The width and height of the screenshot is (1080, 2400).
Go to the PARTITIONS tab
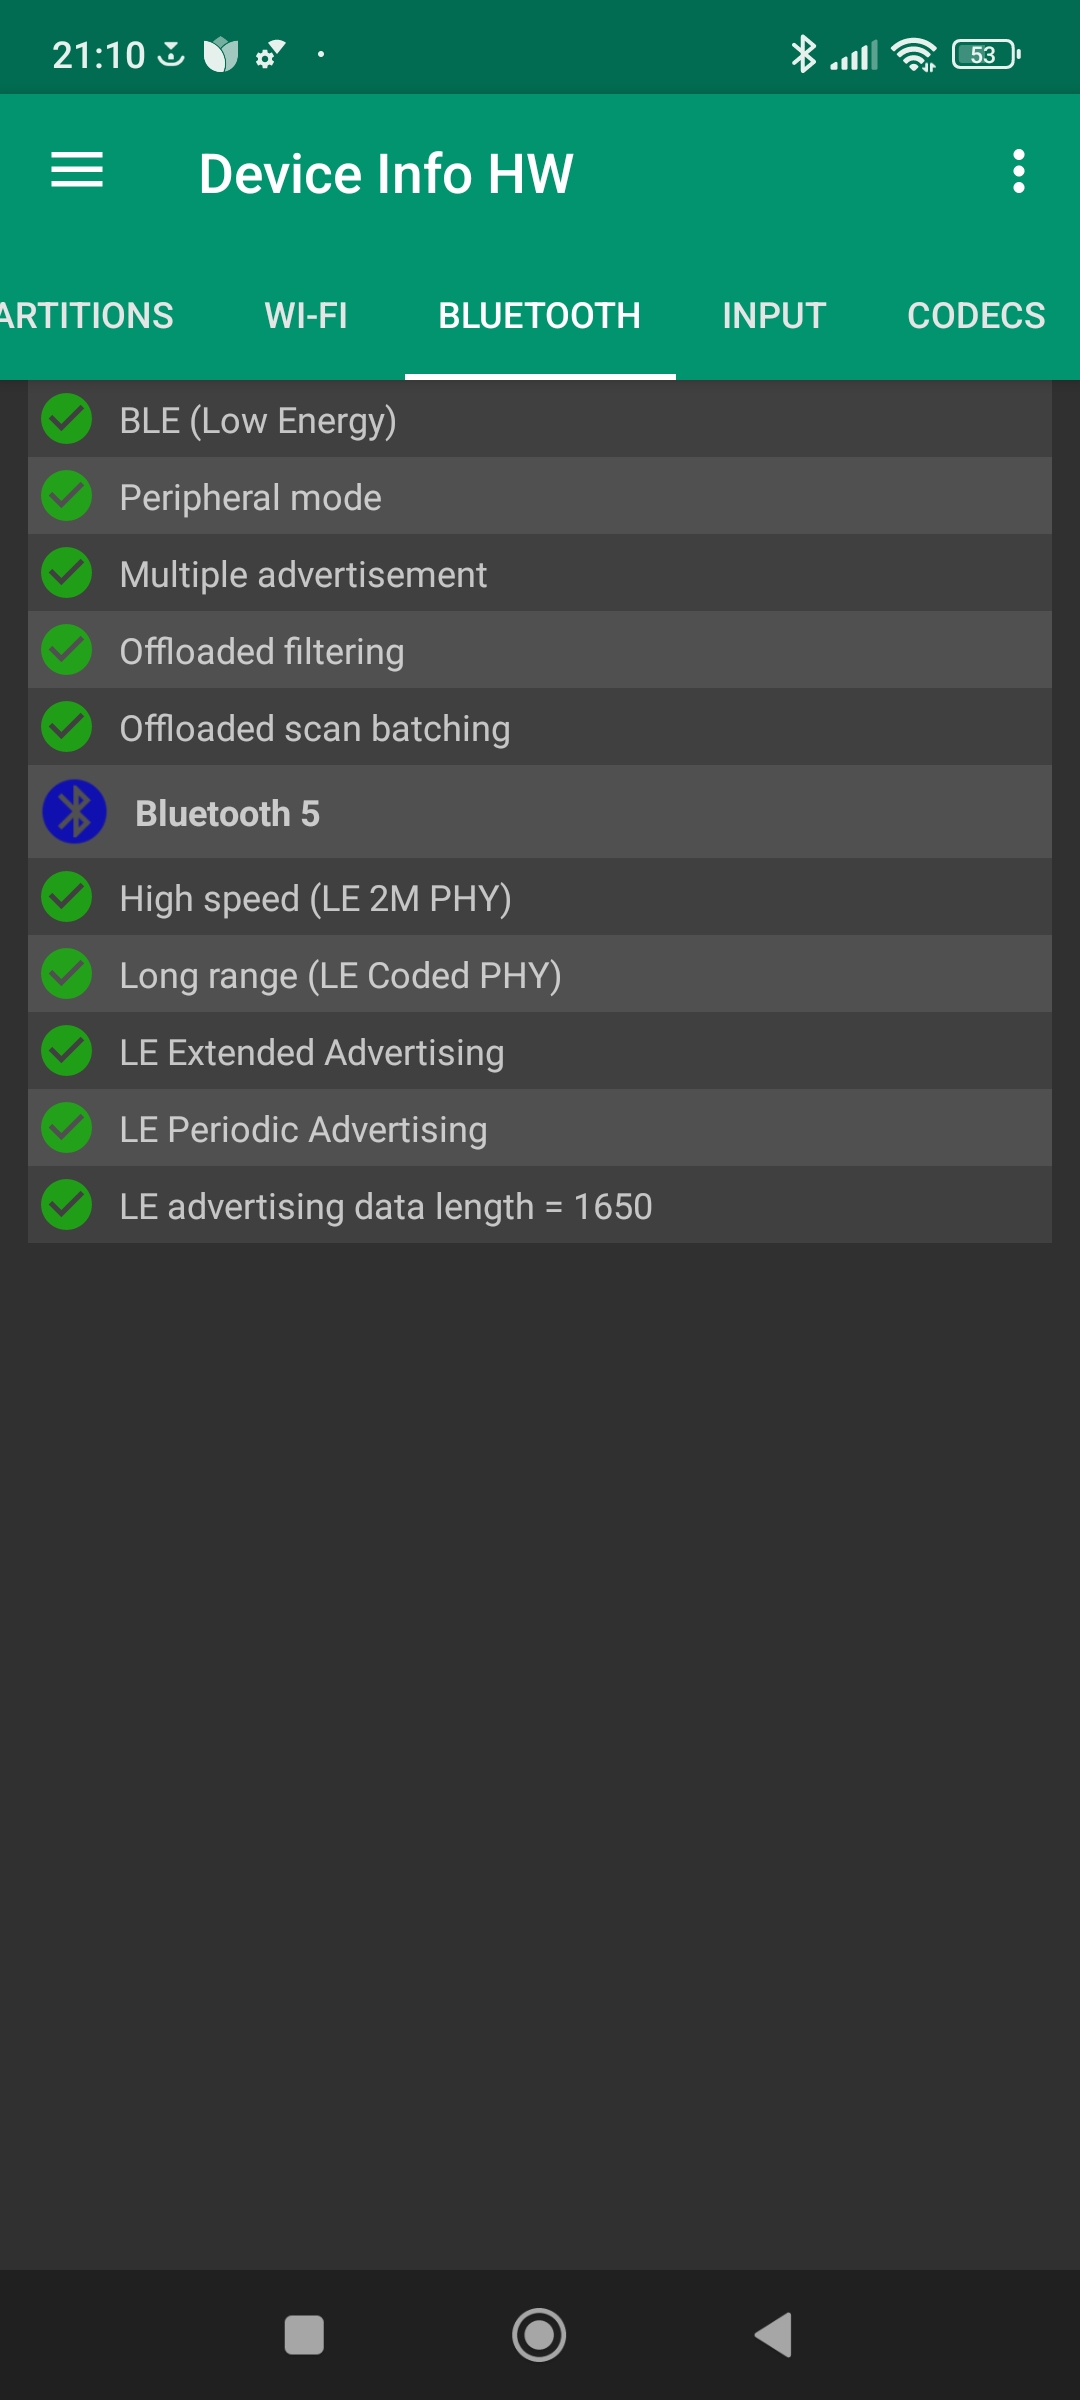(x=87, y=316)
